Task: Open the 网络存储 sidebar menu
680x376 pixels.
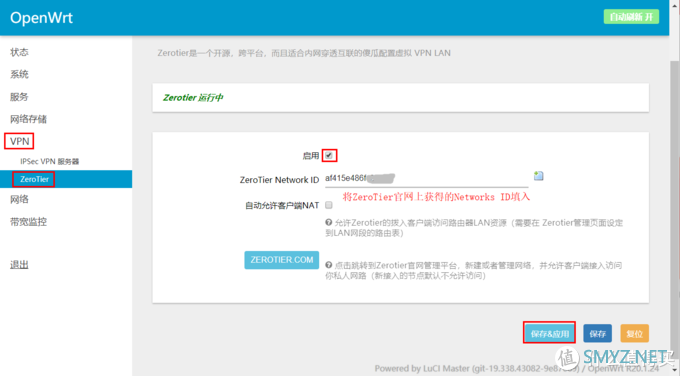Action: pos(28,119)
